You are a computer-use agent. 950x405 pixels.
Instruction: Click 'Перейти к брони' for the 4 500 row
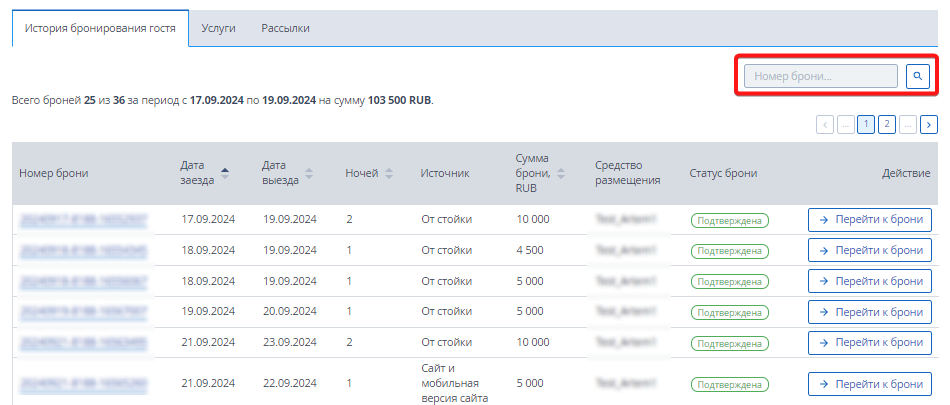(x=869, y=250)
